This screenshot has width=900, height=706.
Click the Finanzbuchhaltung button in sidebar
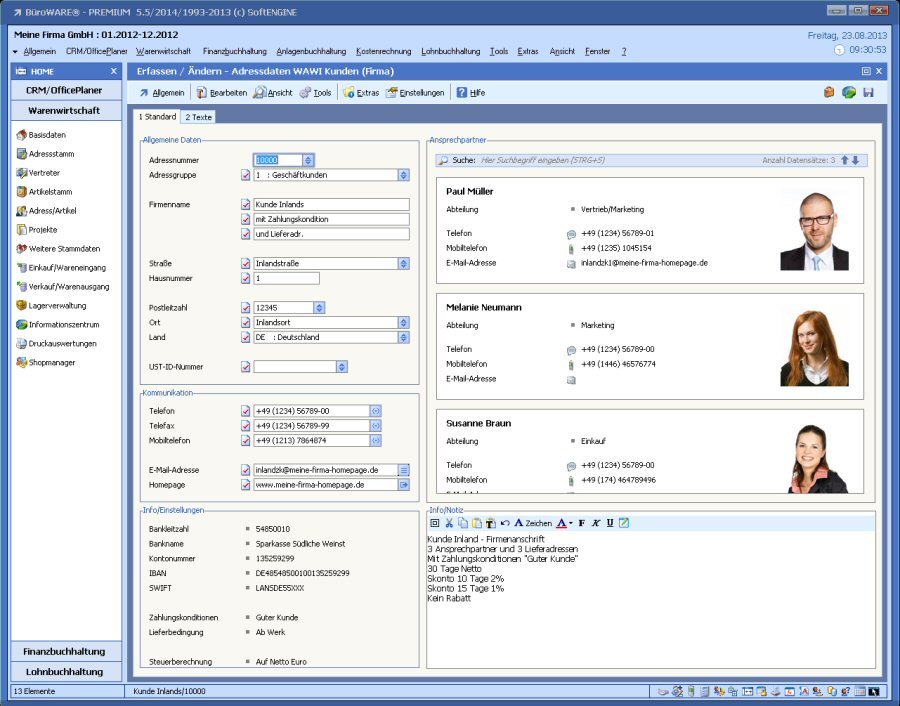pos(64,652)
